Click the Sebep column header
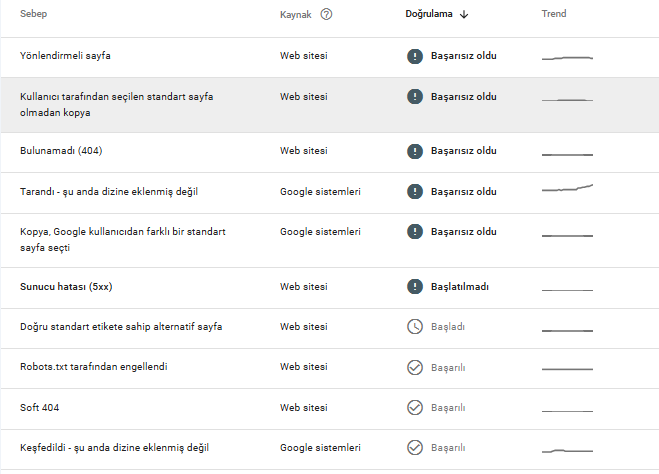 [34, 14]
